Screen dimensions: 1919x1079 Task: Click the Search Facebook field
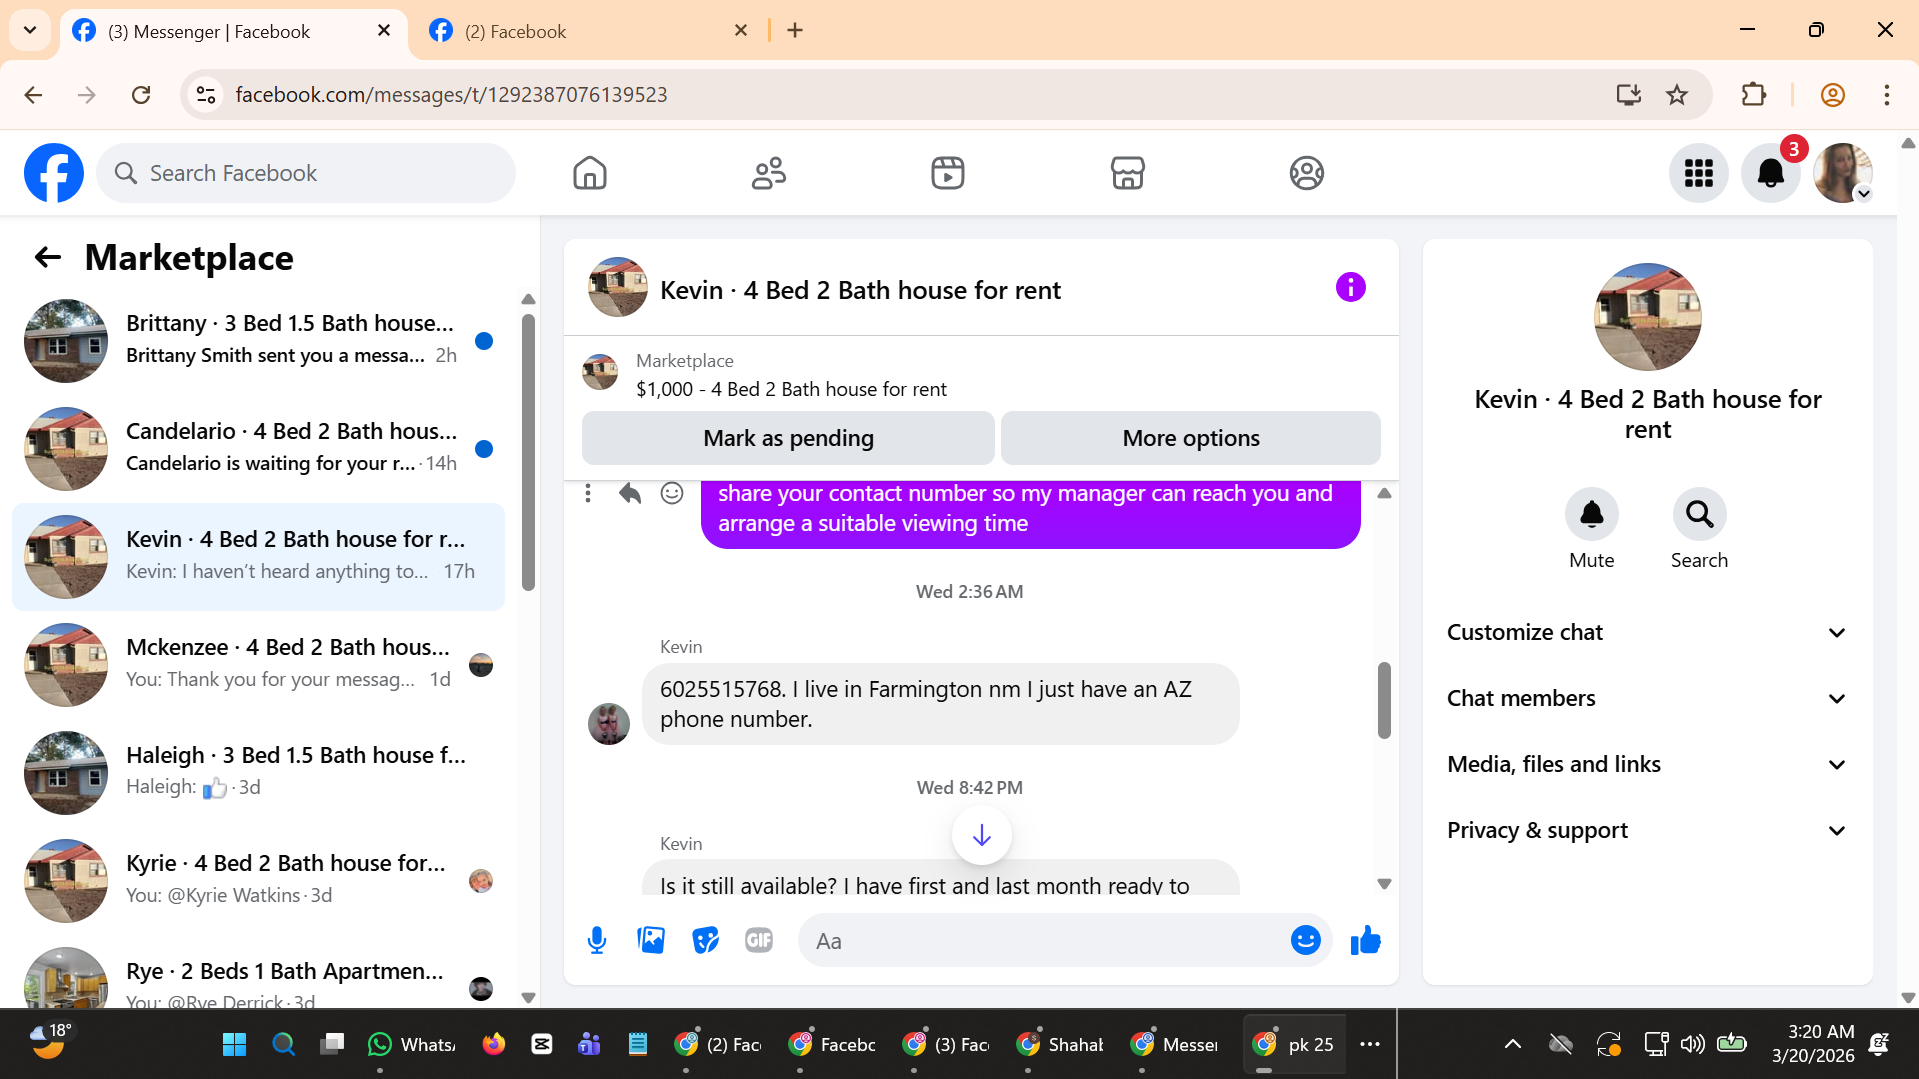point(306,173)
